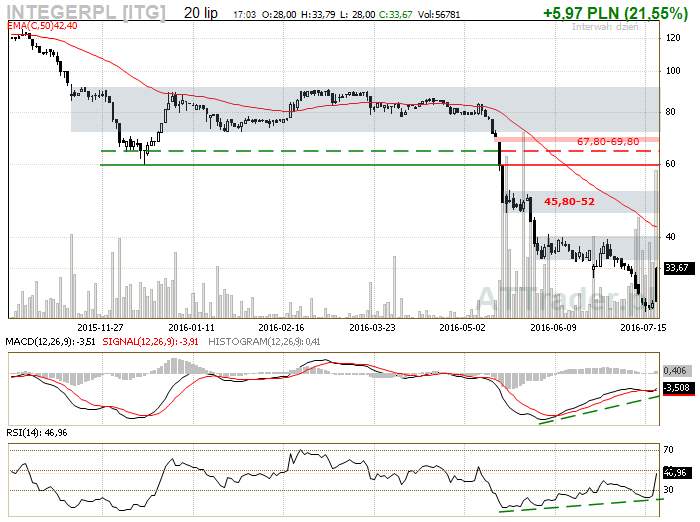
Task: Click the 80 price axis label
Action: (670, 112)
